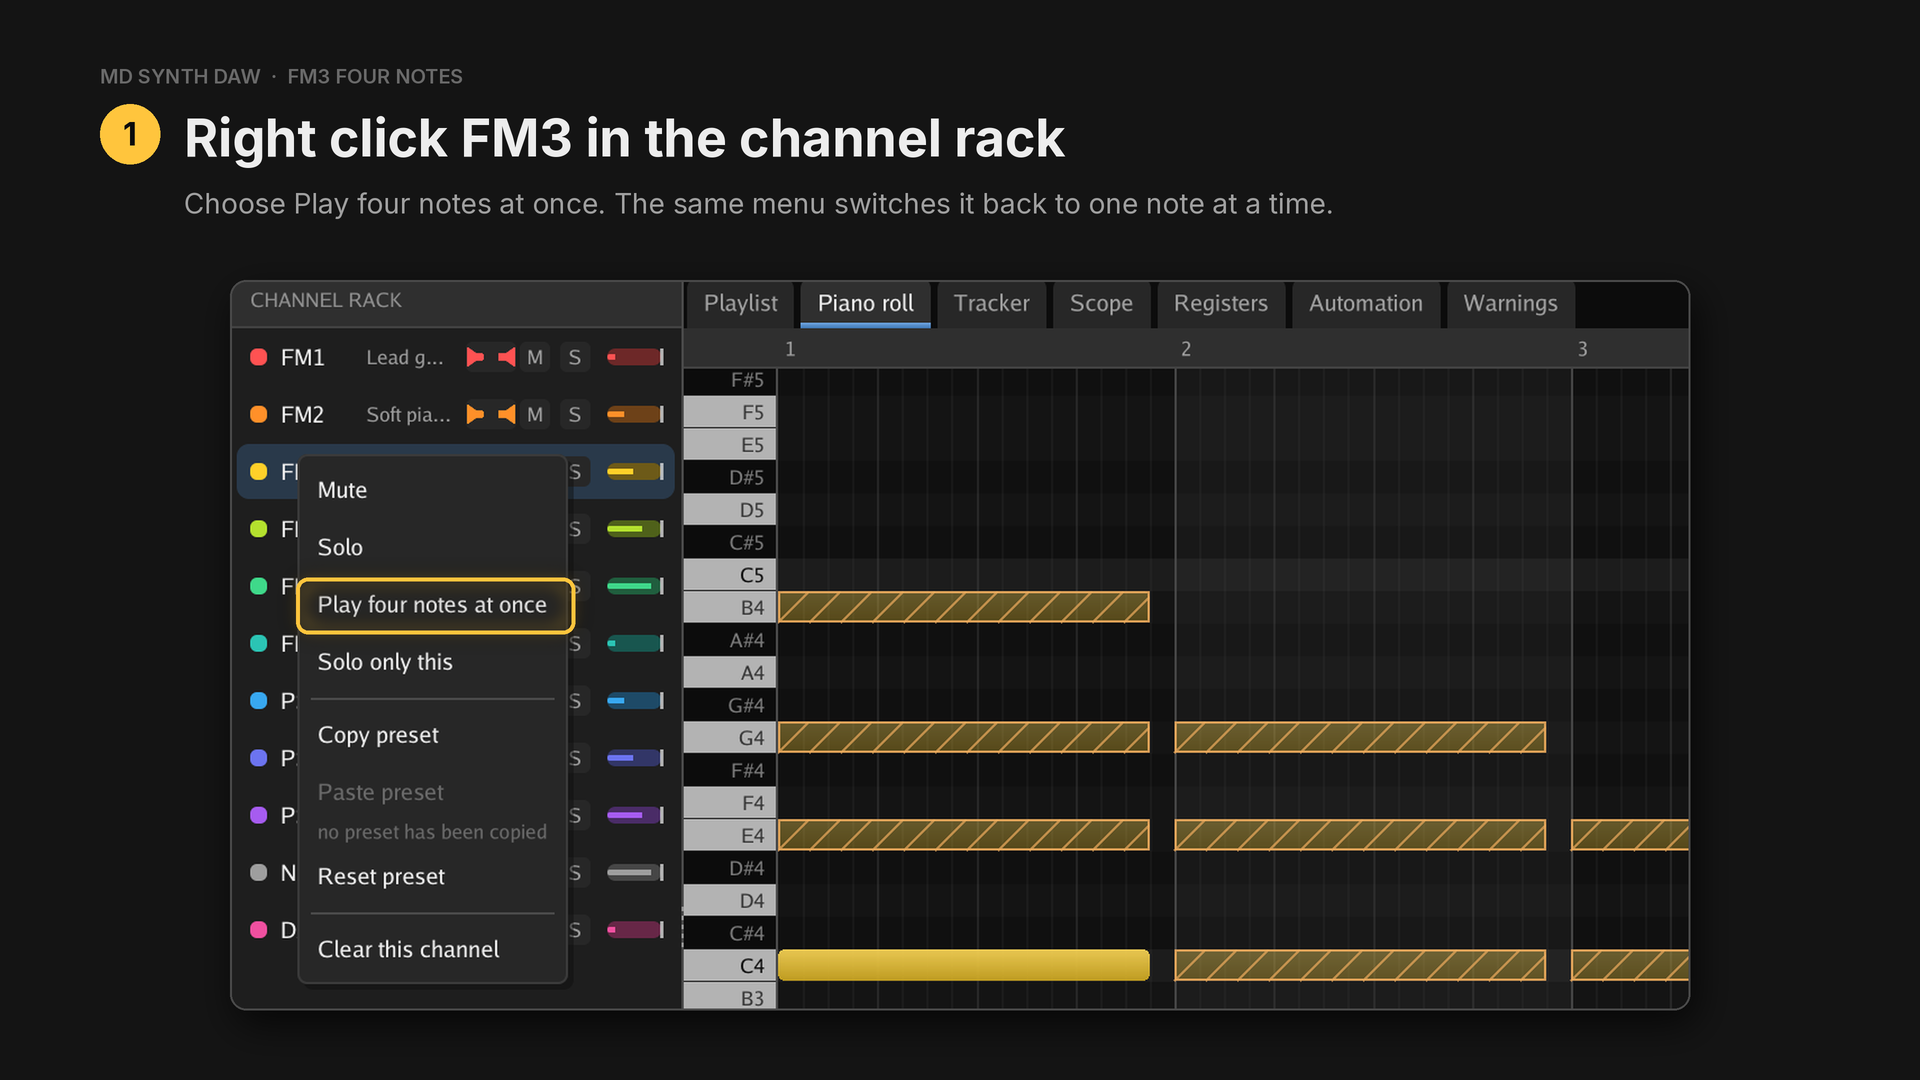Adjust the red FM1 level slider
Screen dimensions: 1920x1080
635,357
